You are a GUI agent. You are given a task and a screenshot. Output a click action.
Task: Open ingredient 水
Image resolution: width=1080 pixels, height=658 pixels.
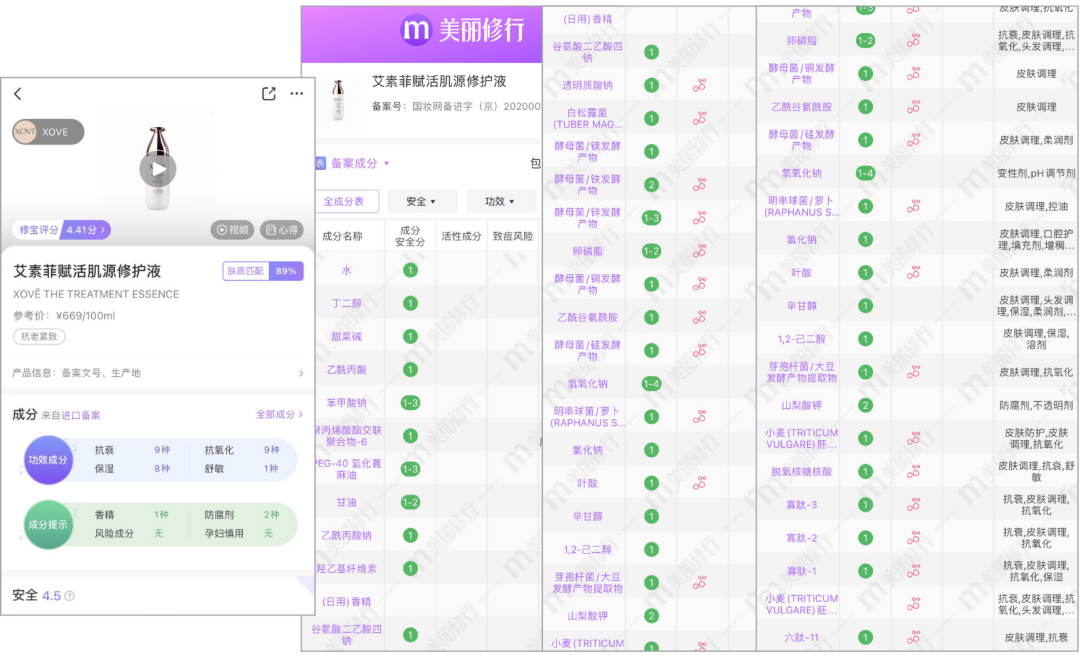click(346, 271)
